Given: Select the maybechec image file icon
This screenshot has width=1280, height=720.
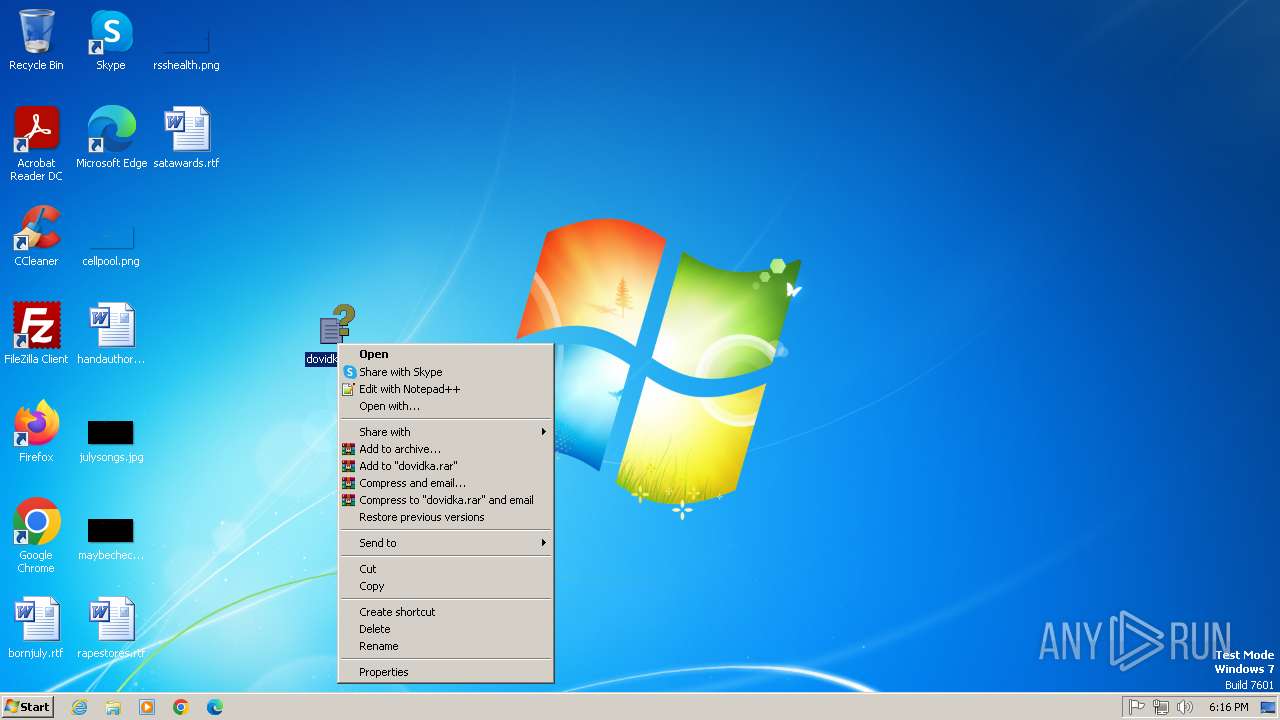Looking at the screenshot, I should [111, 538].
